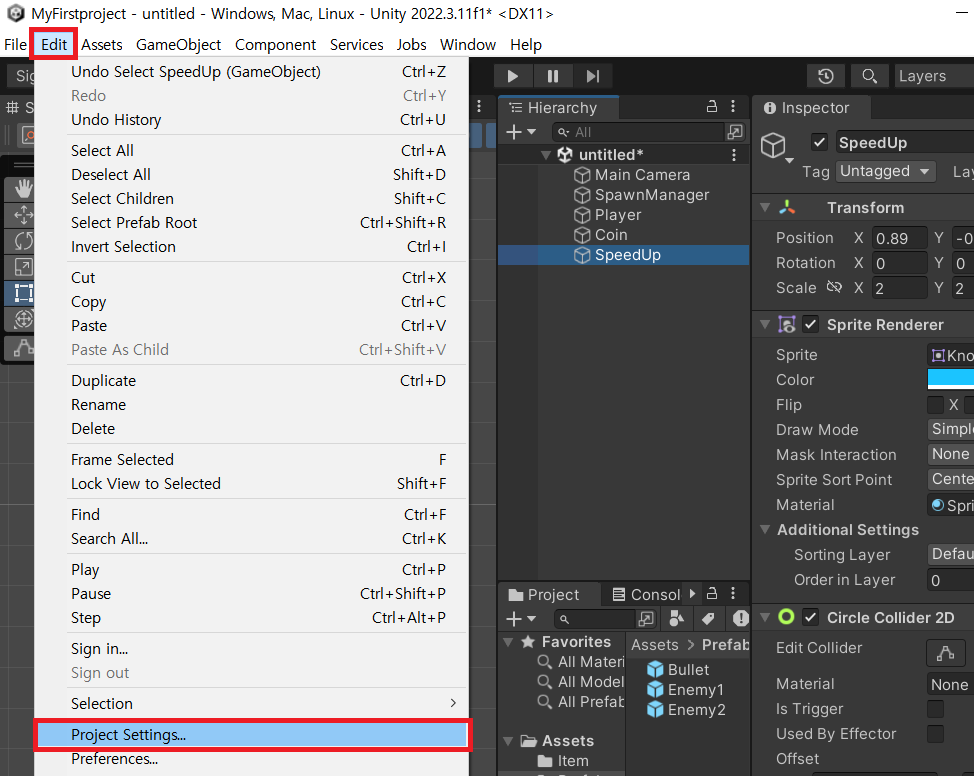974x776 pixels.
Task: Click the Pause button in toolbar
Action: [x=552, y=76]
